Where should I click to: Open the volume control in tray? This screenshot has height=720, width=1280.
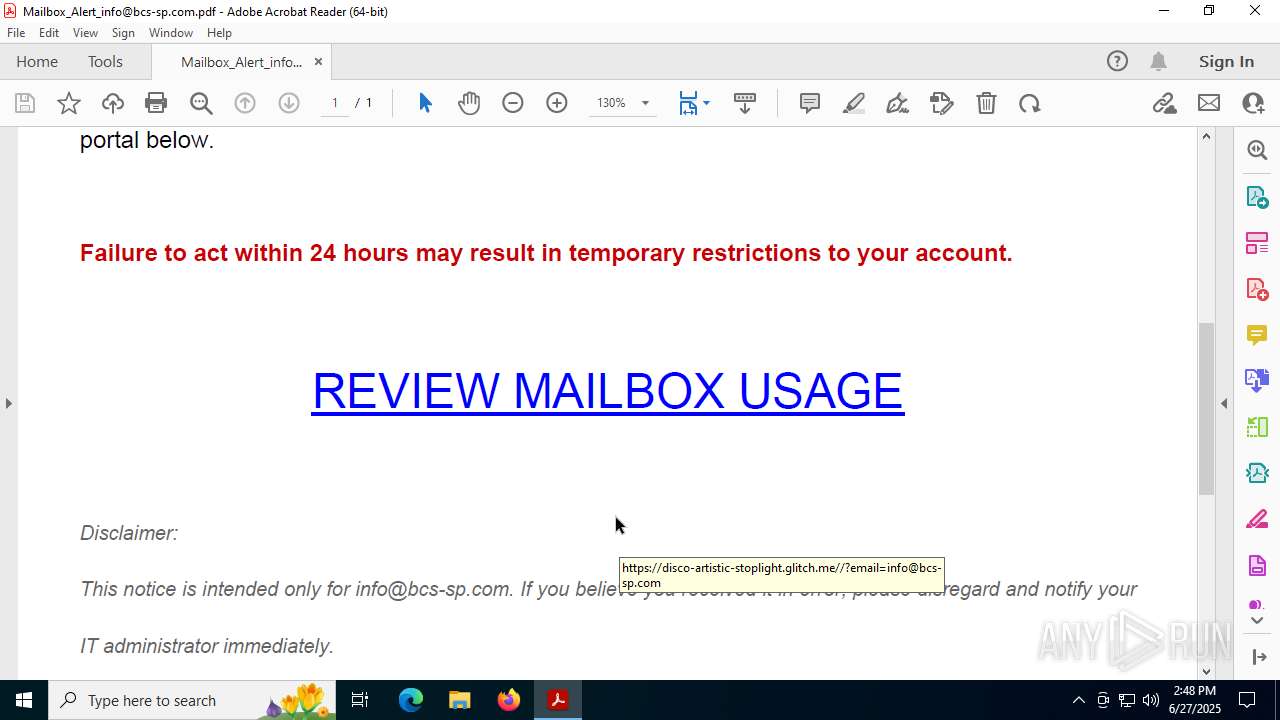coord(1151,700)
